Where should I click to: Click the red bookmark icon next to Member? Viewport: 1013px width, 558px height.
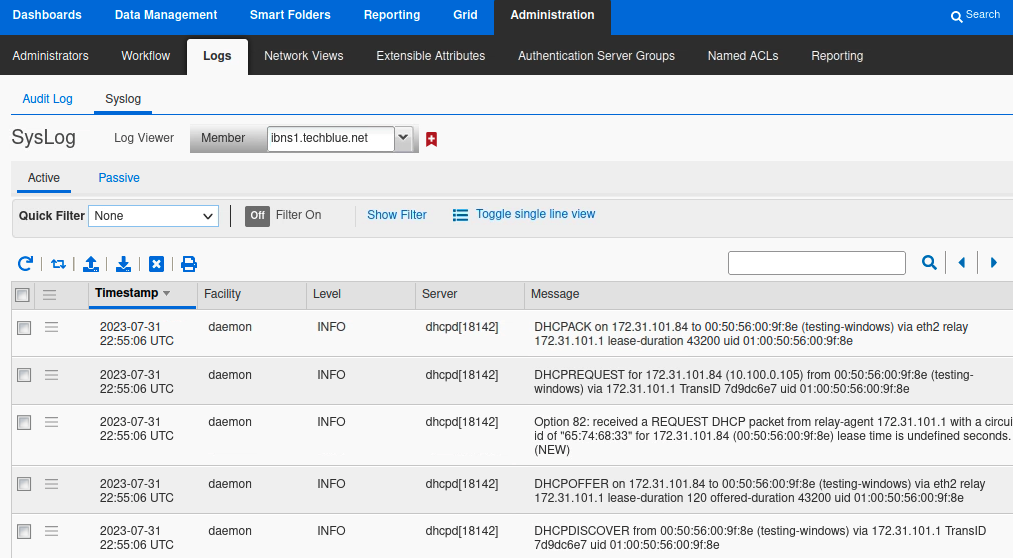tap(431, 139)
